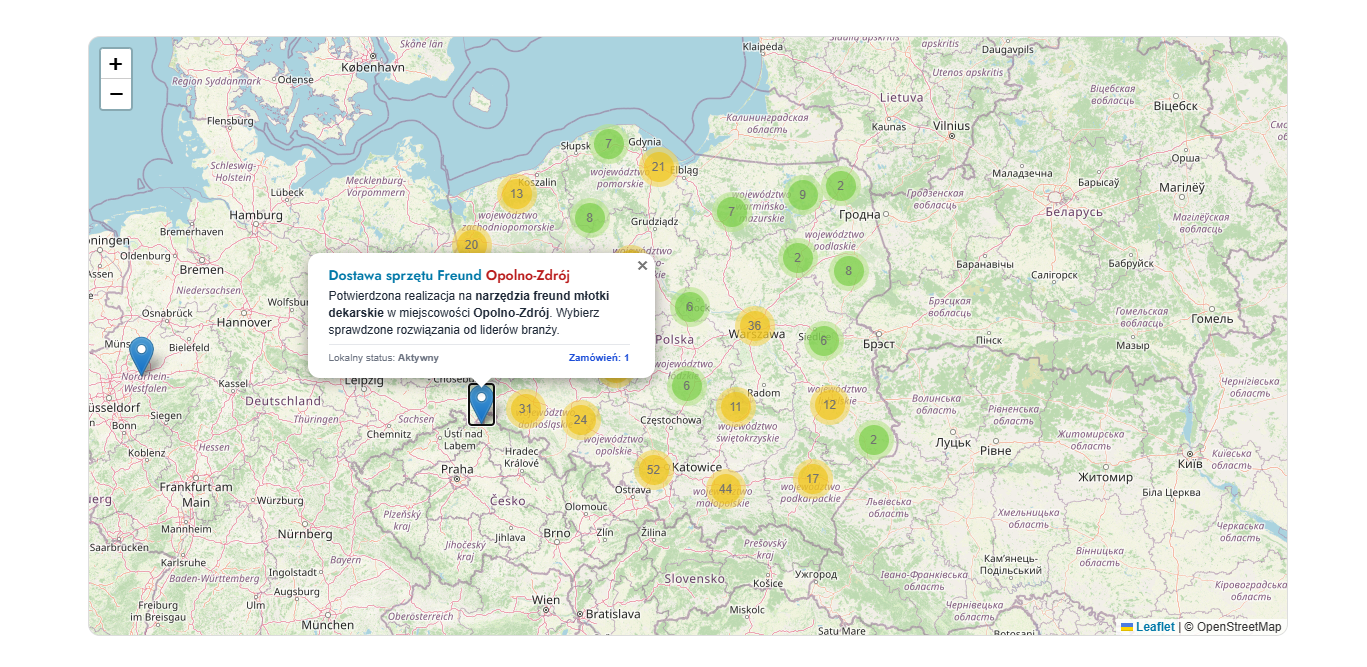Open the cluster numbered 24 in dolnośląskie
This screenshot has width=1367, height=667.
[581, 421]
